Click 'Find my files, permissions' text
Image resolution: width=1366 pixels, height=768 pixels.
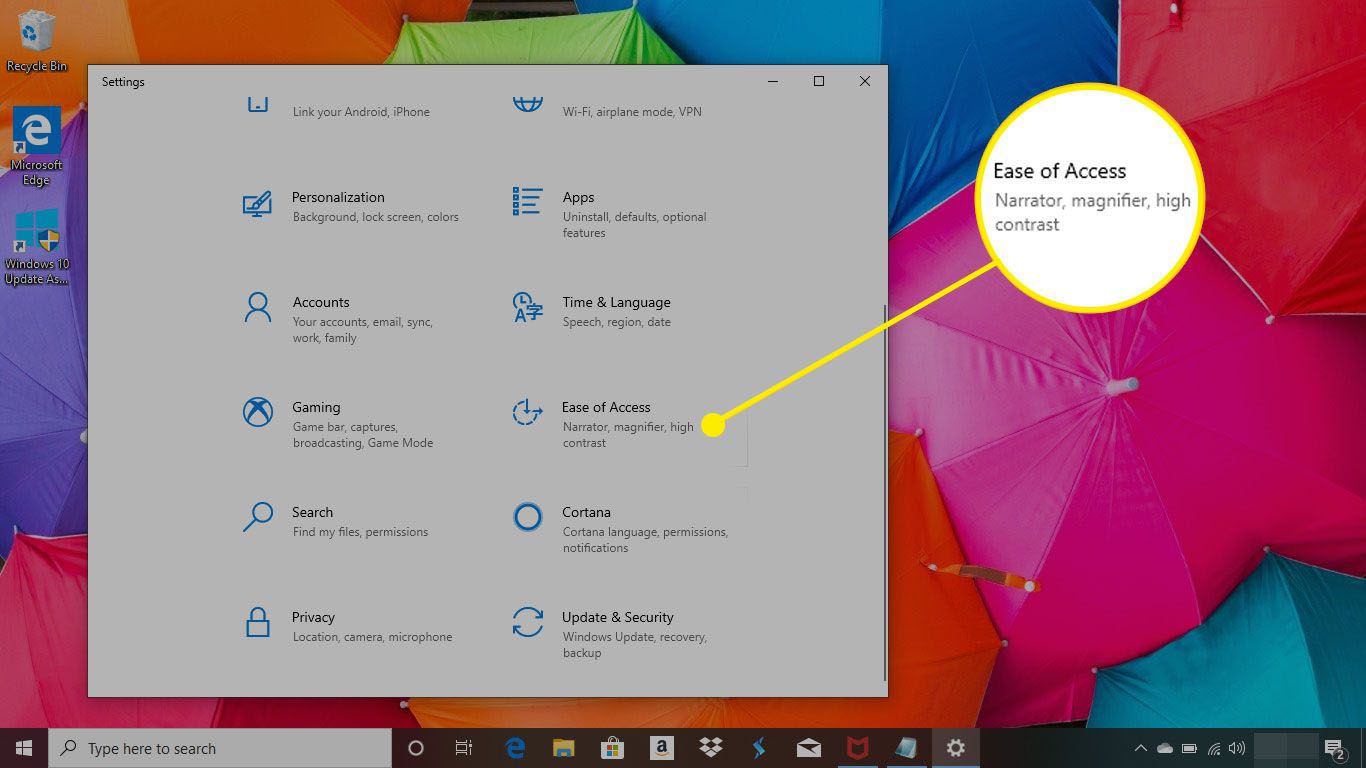360,532
